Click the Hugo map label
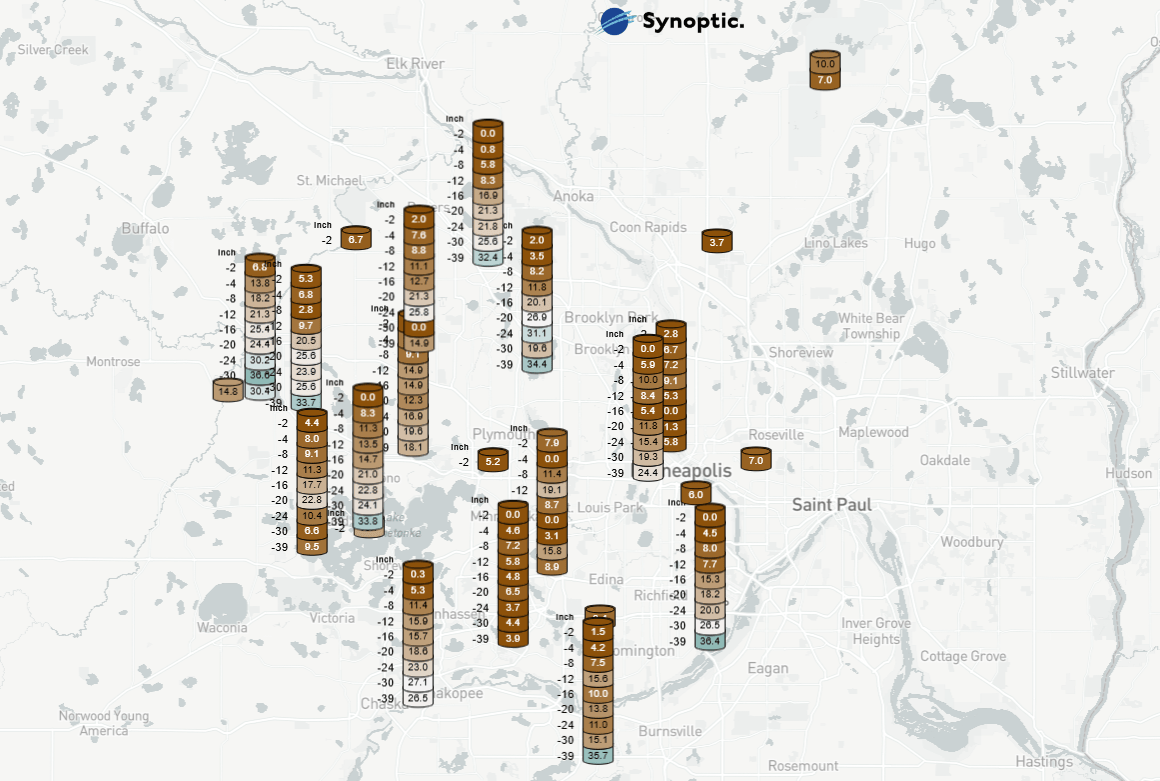Screen dimensions: 1160x781 (x=920, y=244)
